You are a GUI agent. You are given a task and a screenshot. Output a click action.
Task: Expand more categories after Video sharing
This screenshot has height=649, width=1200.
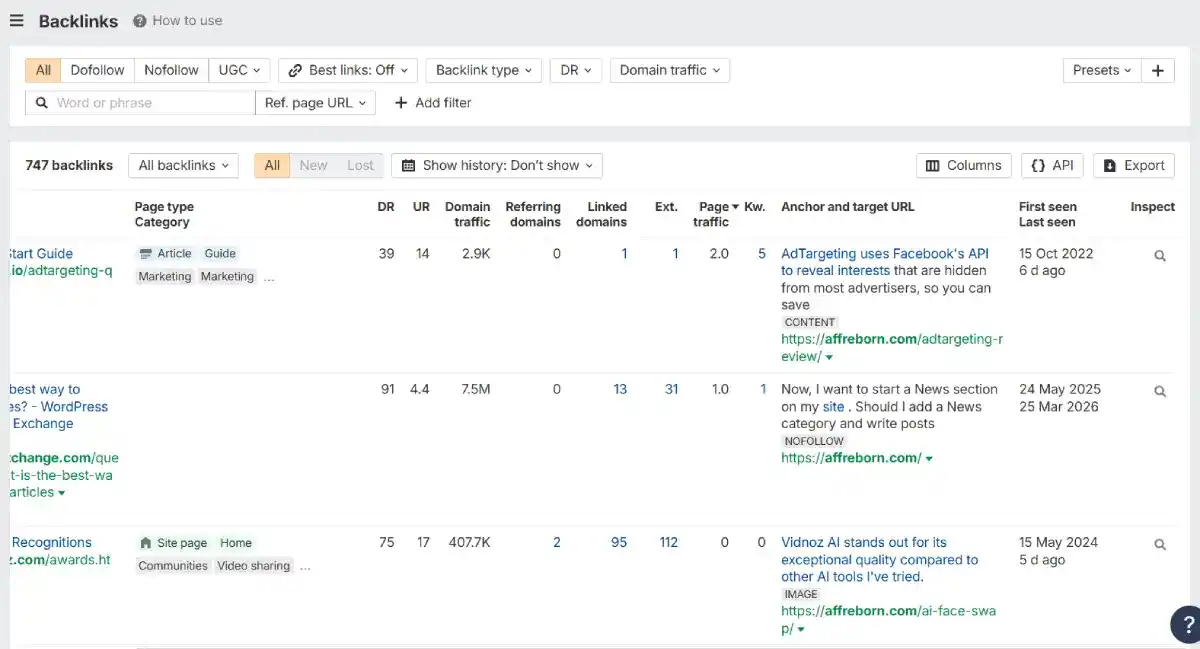(305, 566)
